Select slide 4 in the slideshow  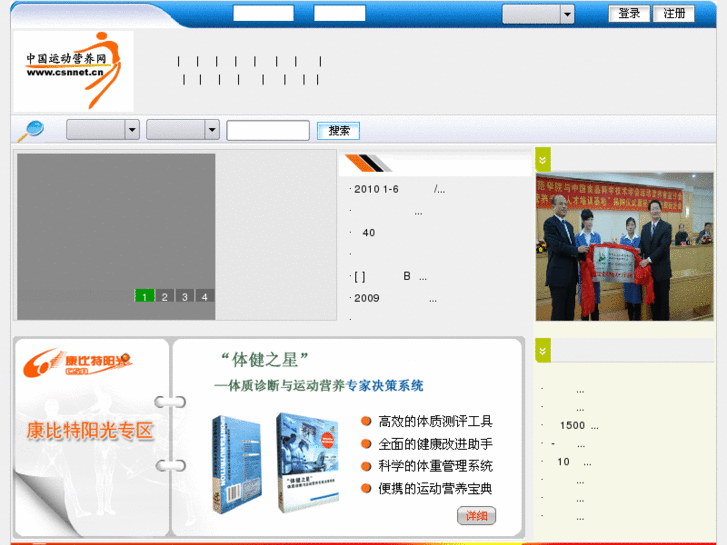coord(204,296)
